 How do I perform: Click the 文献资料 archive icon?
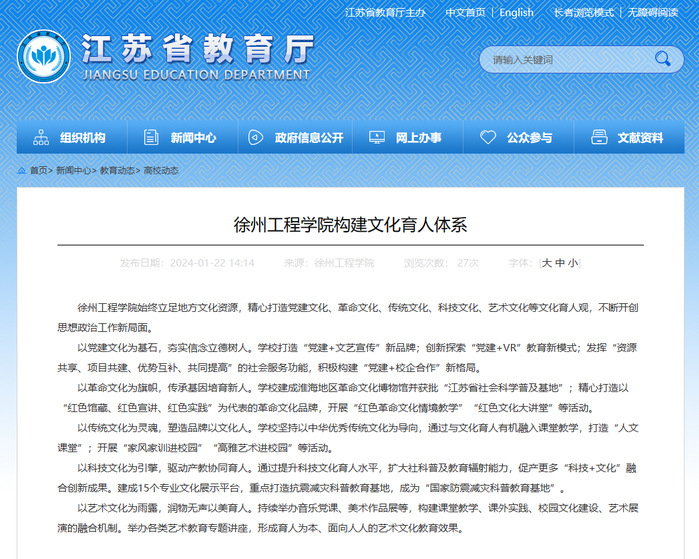[598, 137]
